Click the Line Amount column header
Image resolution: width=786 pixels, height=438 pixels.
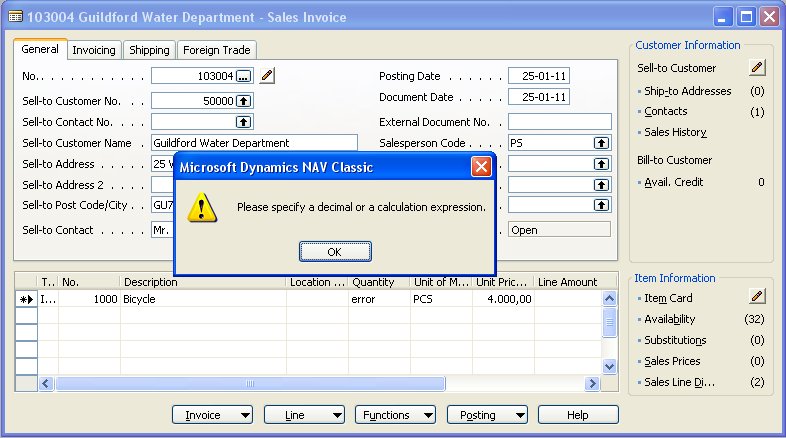tap(568, 282)
